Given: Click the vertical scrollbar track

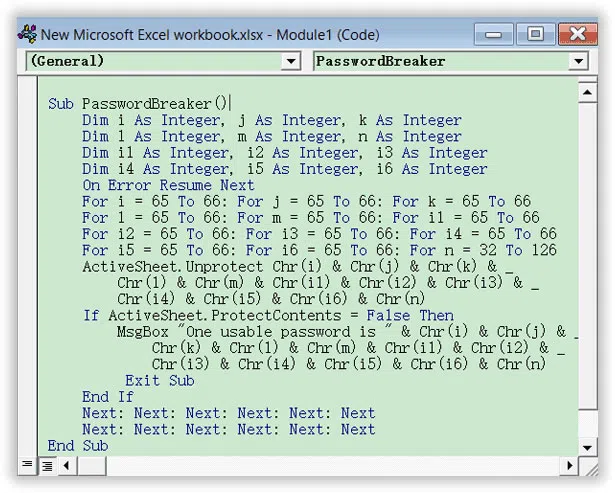Looking at the screenshot, I should (x=585, y=270).
